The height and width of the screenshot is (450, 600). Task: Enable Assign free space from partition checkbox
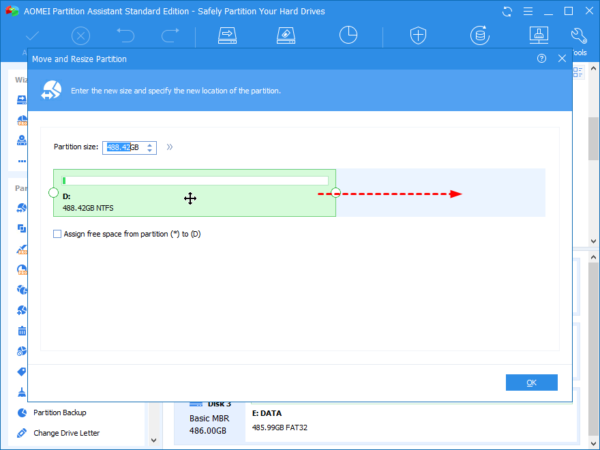(57, 234)
